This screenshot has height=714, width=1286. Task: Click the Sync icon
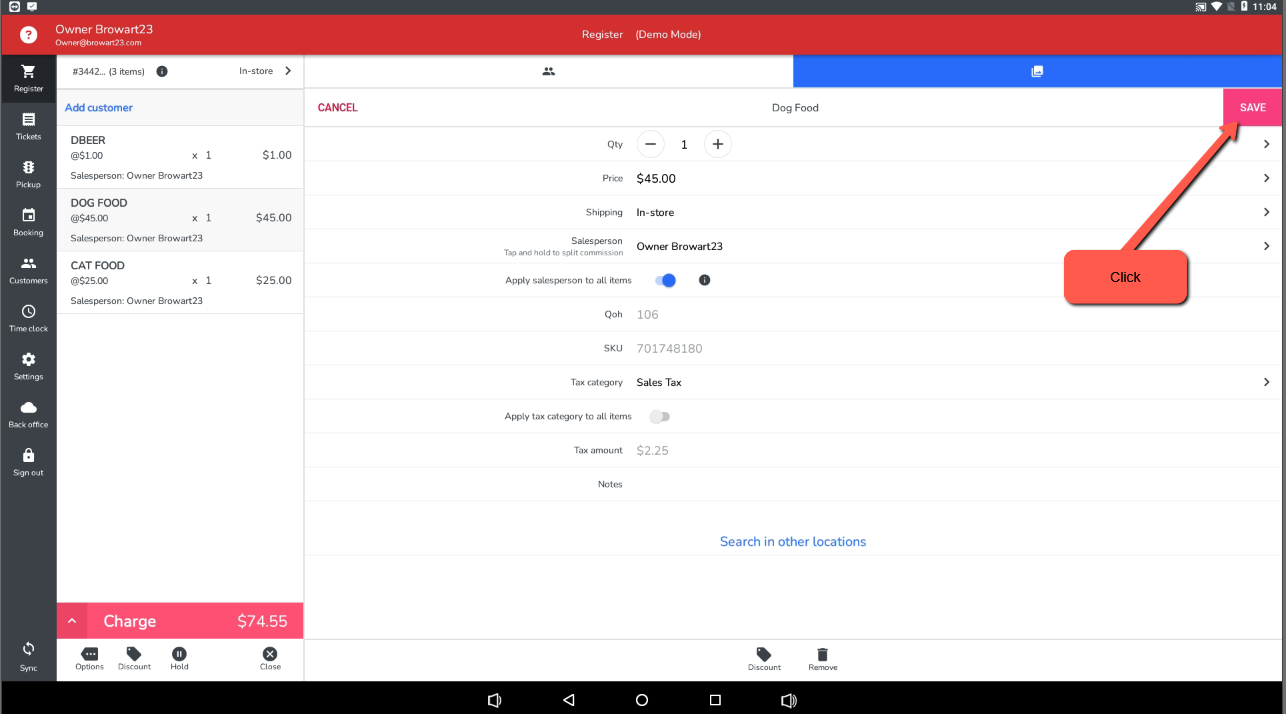coord(28,649)
